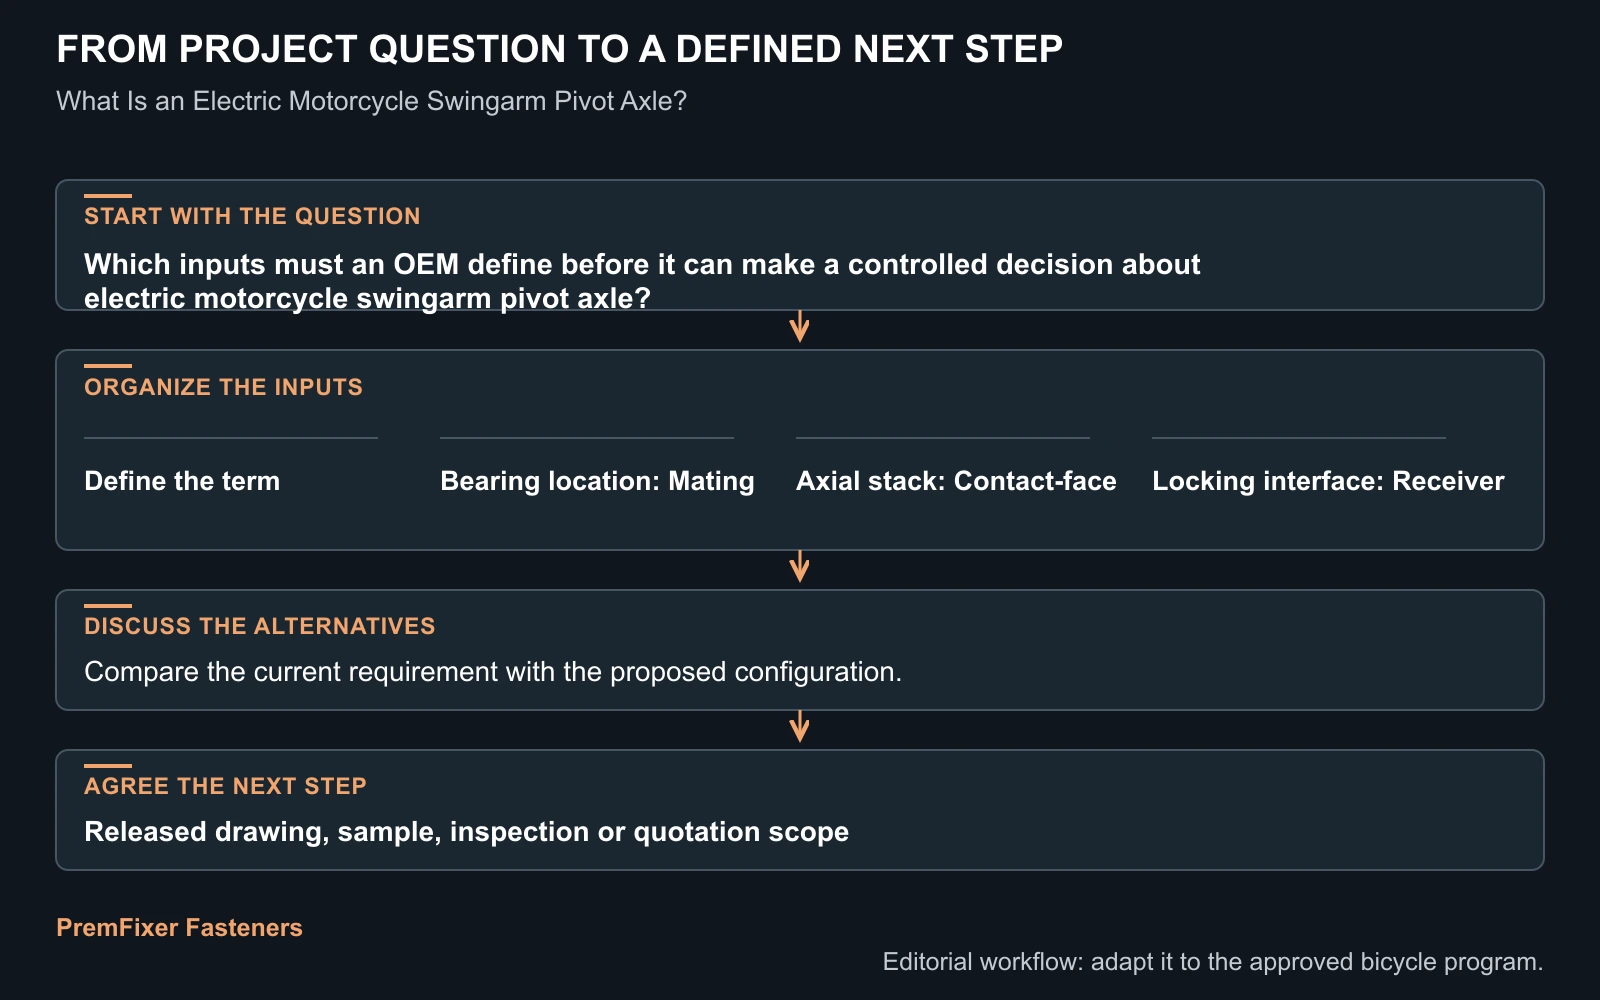
Task: Select the 'Organize the Inputs' heading
Action: [223, 387]
